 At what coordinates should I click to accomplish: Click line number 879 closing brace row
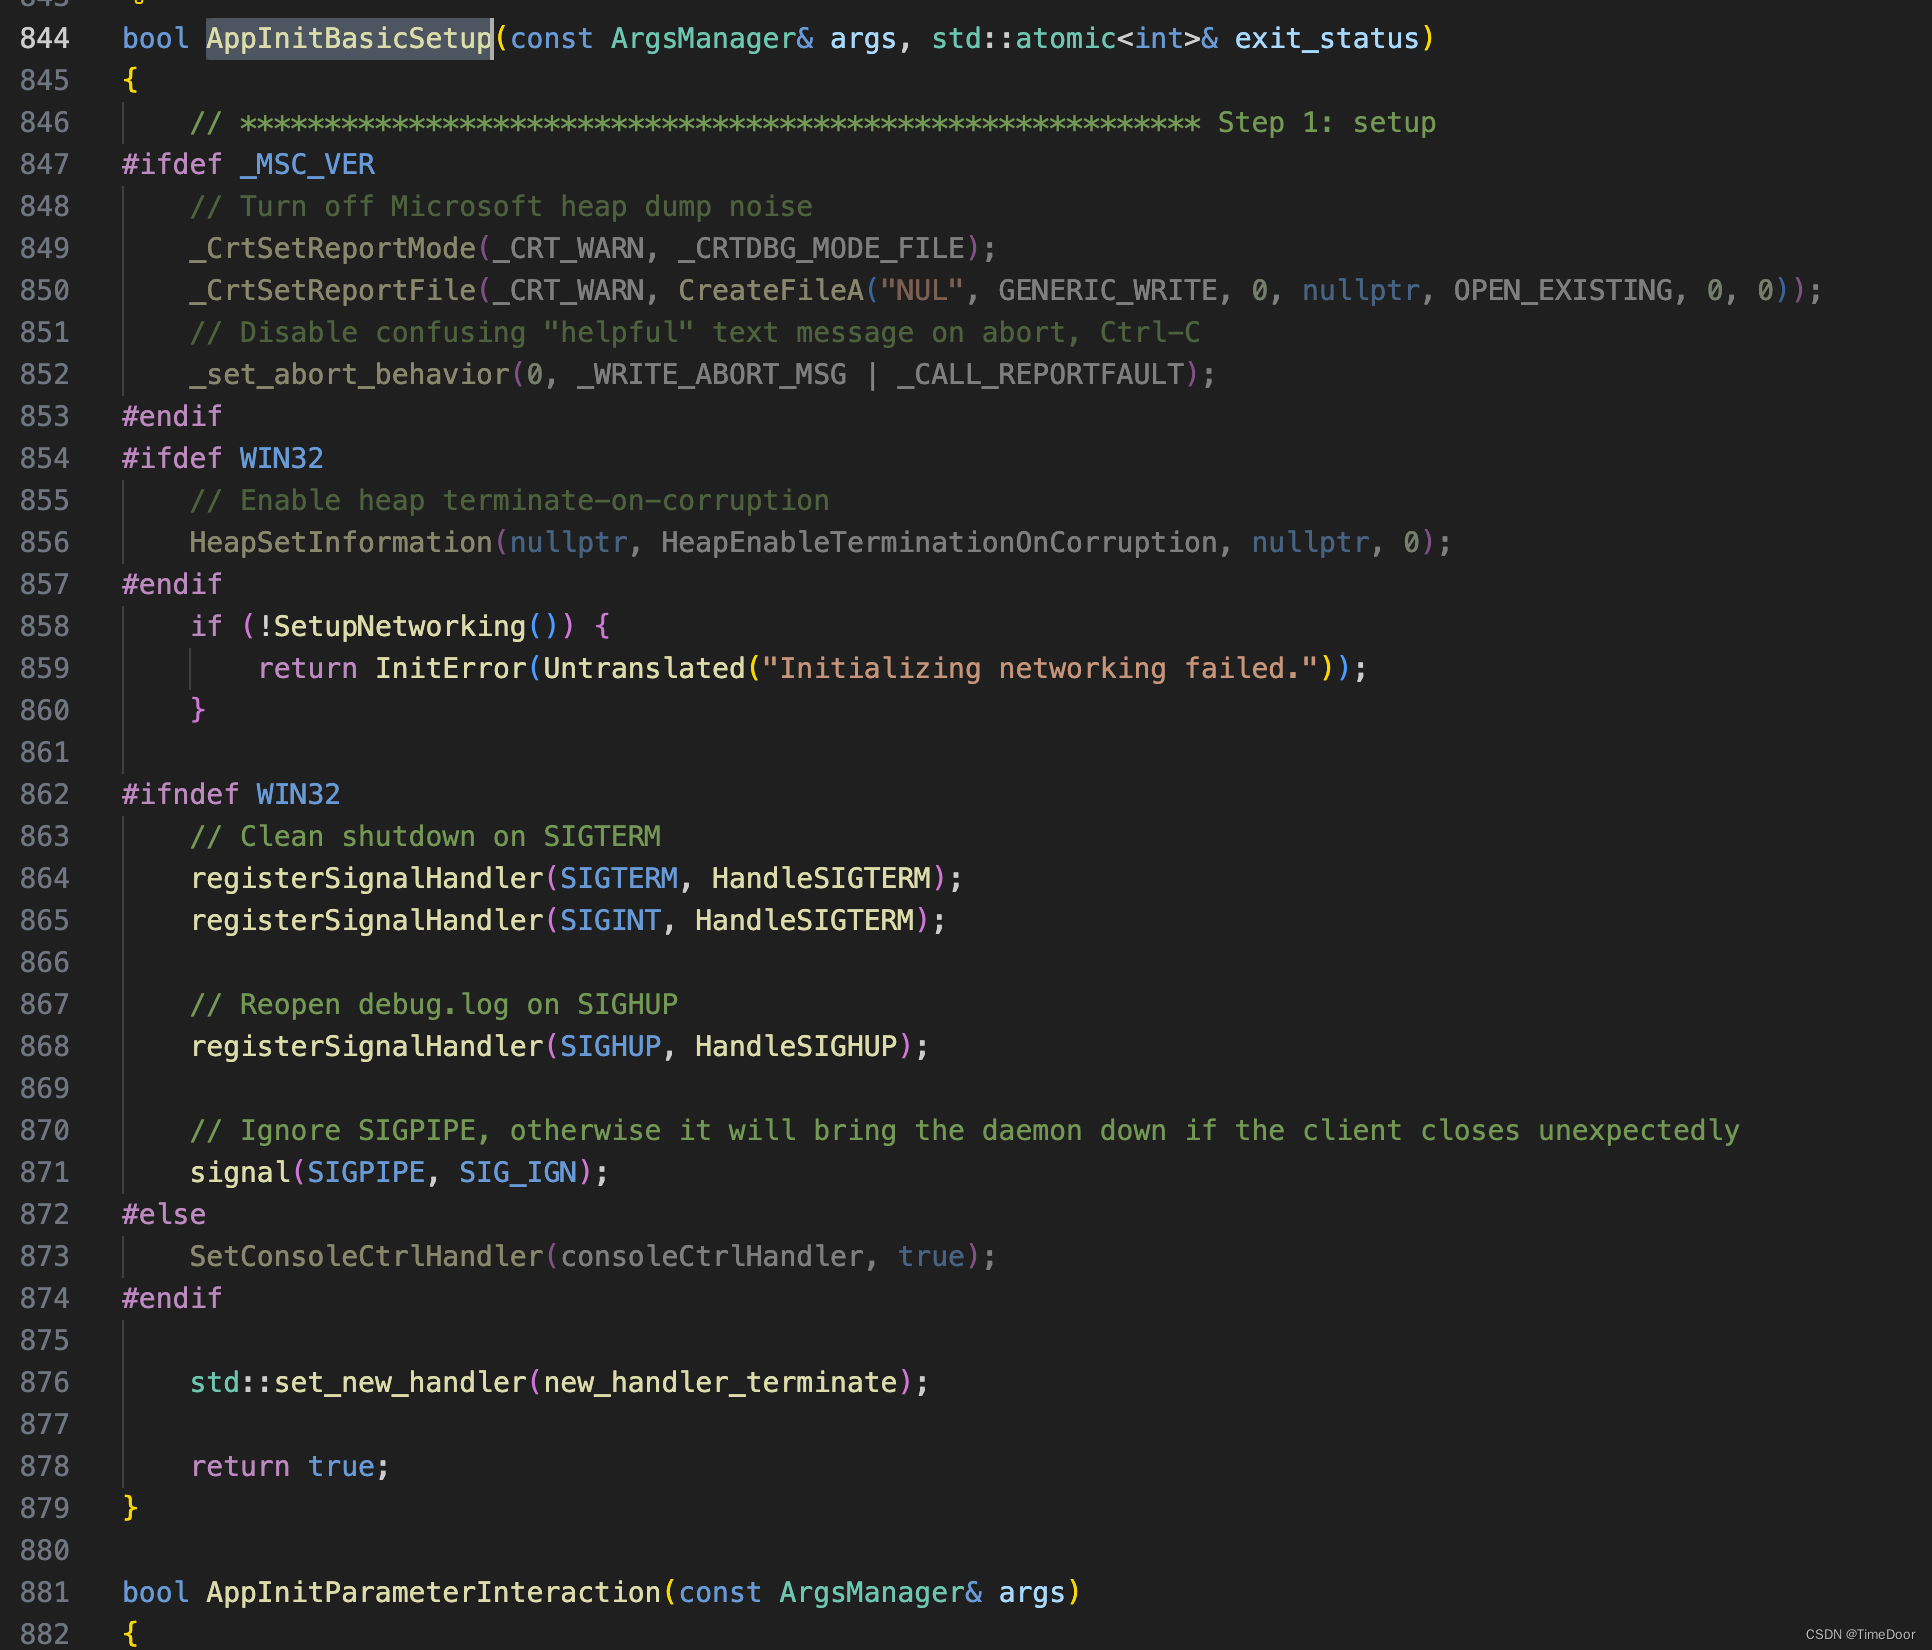pos(45,1508)
